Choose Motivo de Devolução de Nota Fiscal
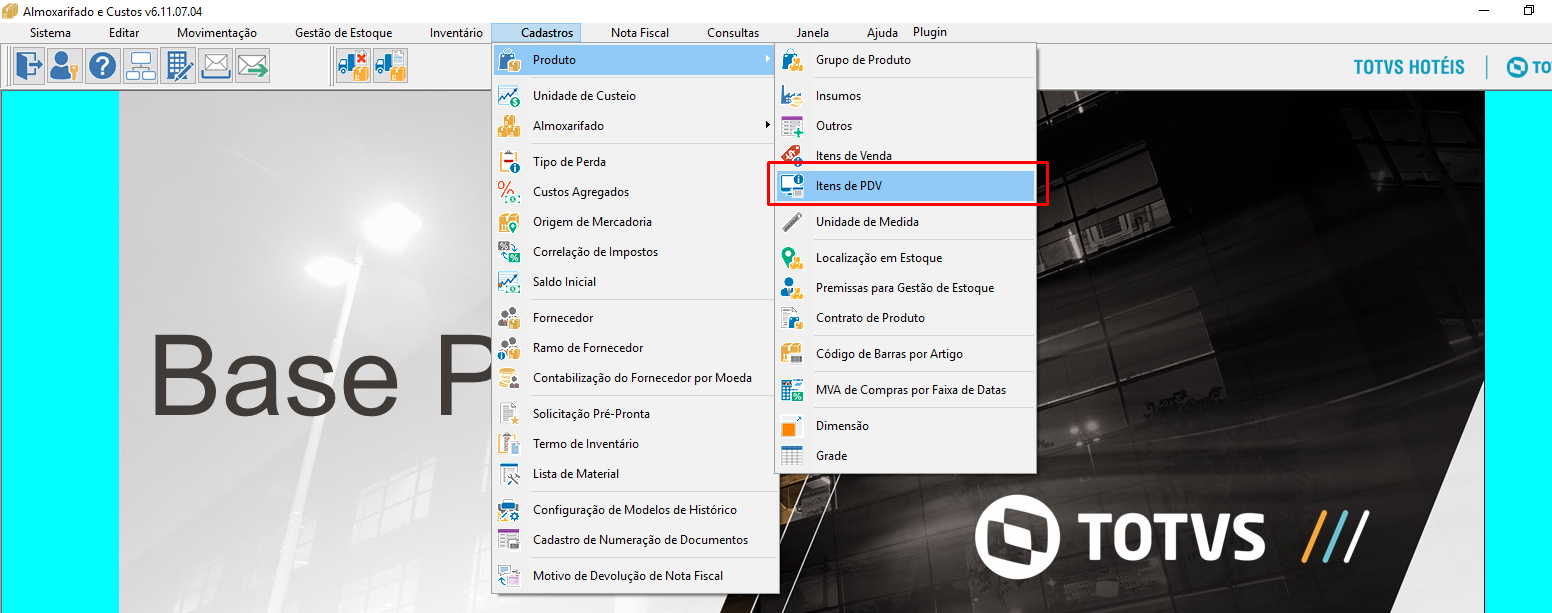1552x613 pixels. pos(635,576)
